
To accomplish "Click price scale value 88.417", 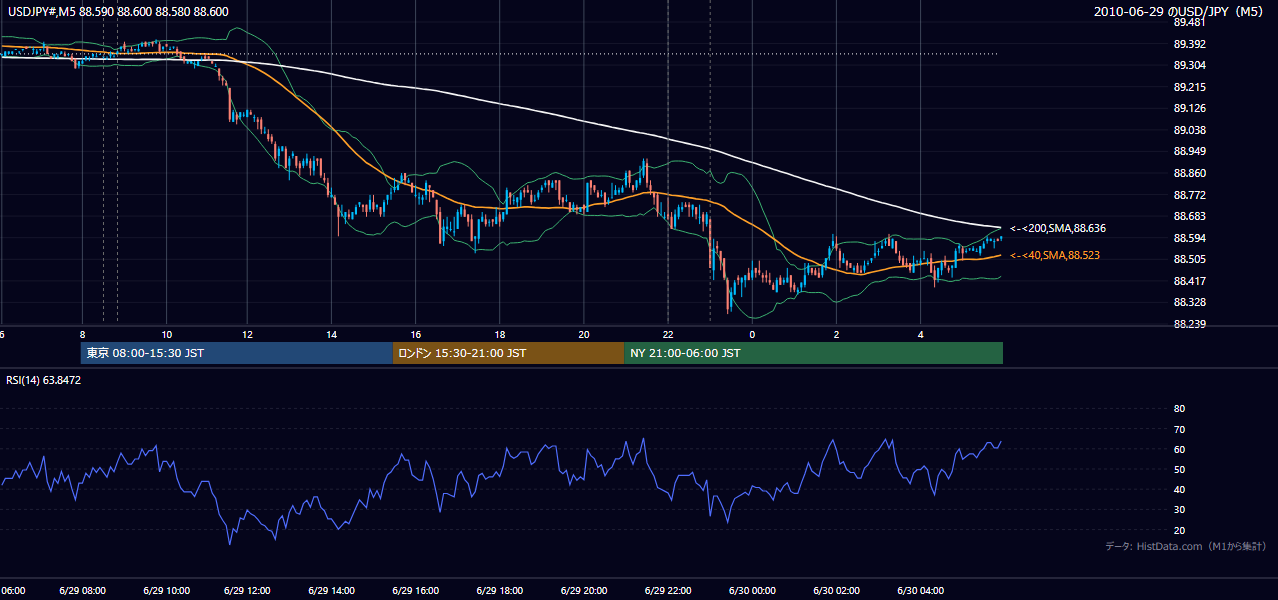I will tap(1188, 282).
